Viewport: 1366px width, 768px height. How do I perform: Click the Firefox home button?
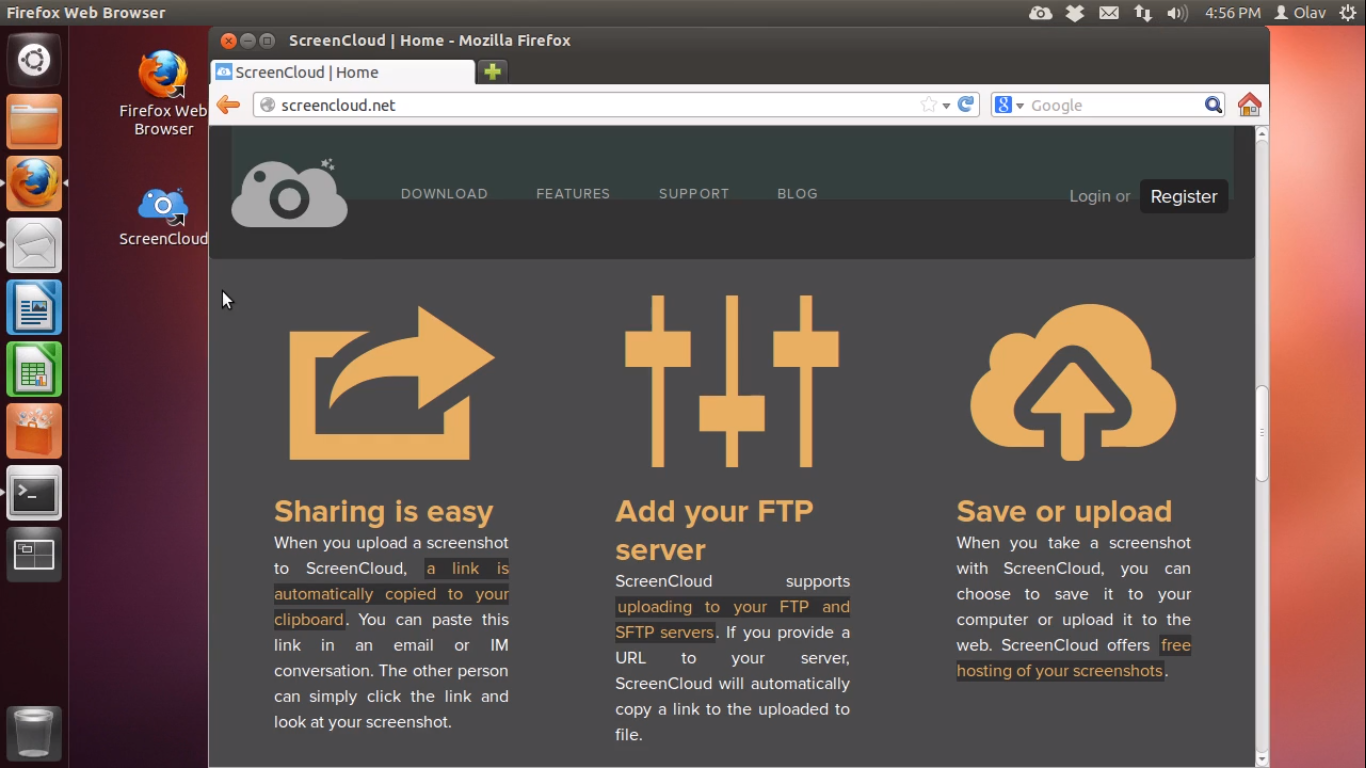click(1249, 105)
